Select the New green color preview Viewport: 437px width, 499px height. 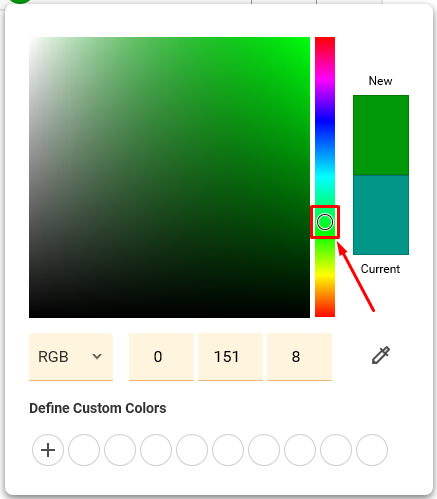381,135
